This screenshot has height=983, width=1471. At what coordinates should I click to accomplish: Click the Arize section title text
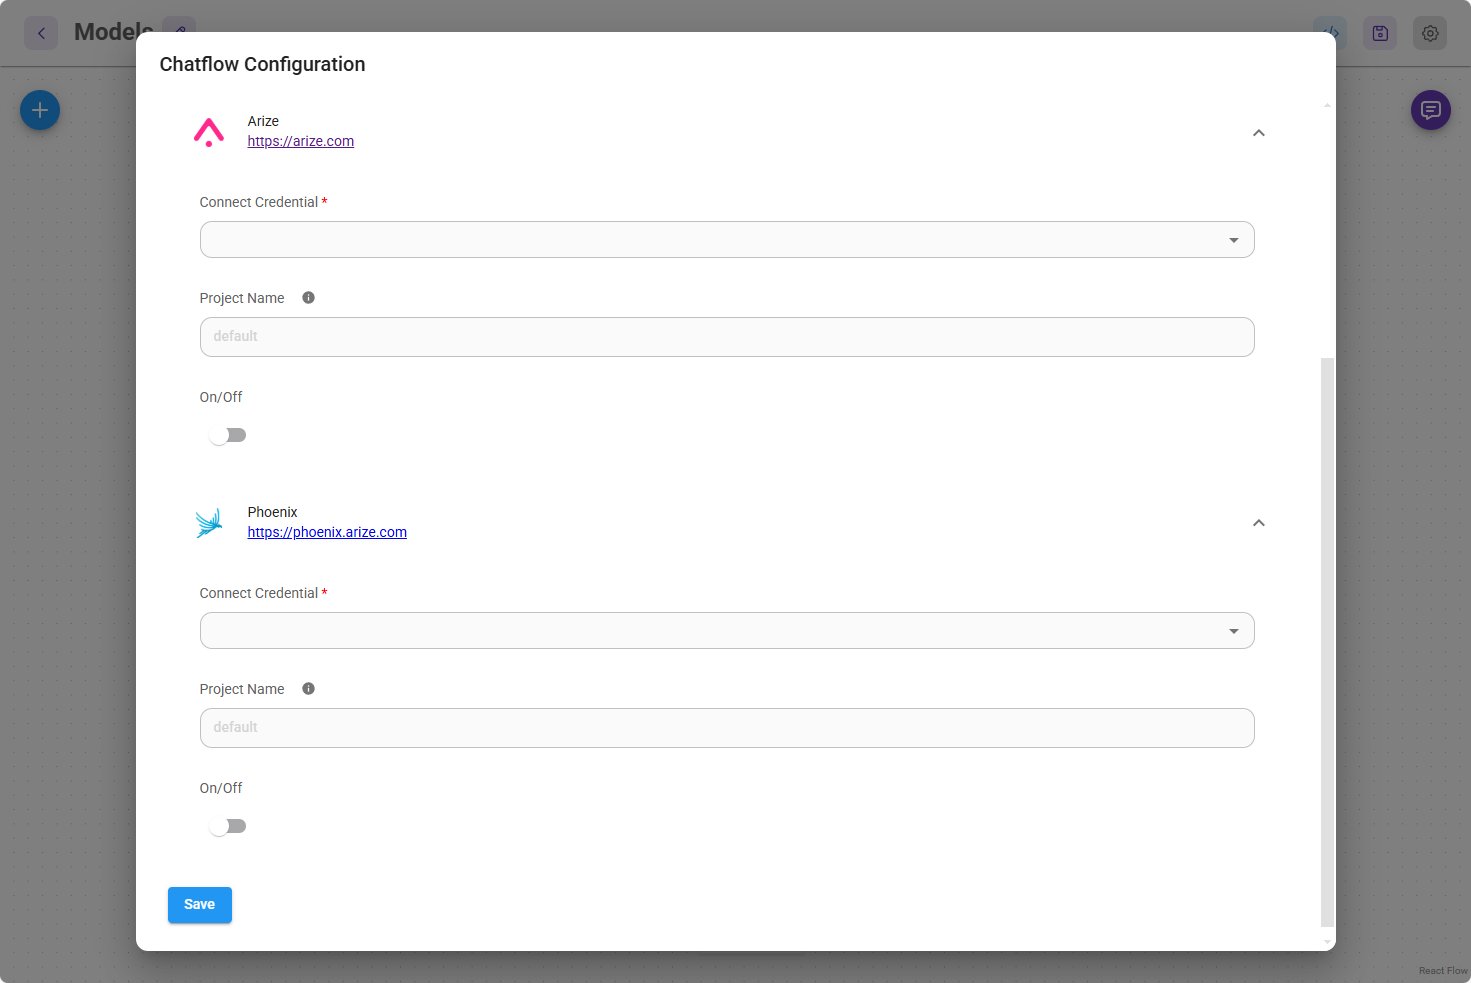(263, 121)
